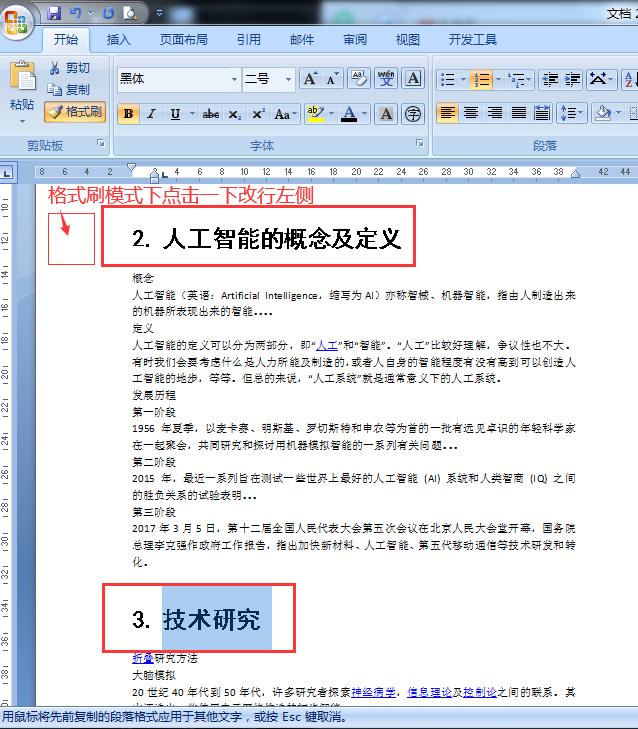The image size is (638, 729).
Task: Open the undo history dropdown arrow
Action: tap(91, 13)
